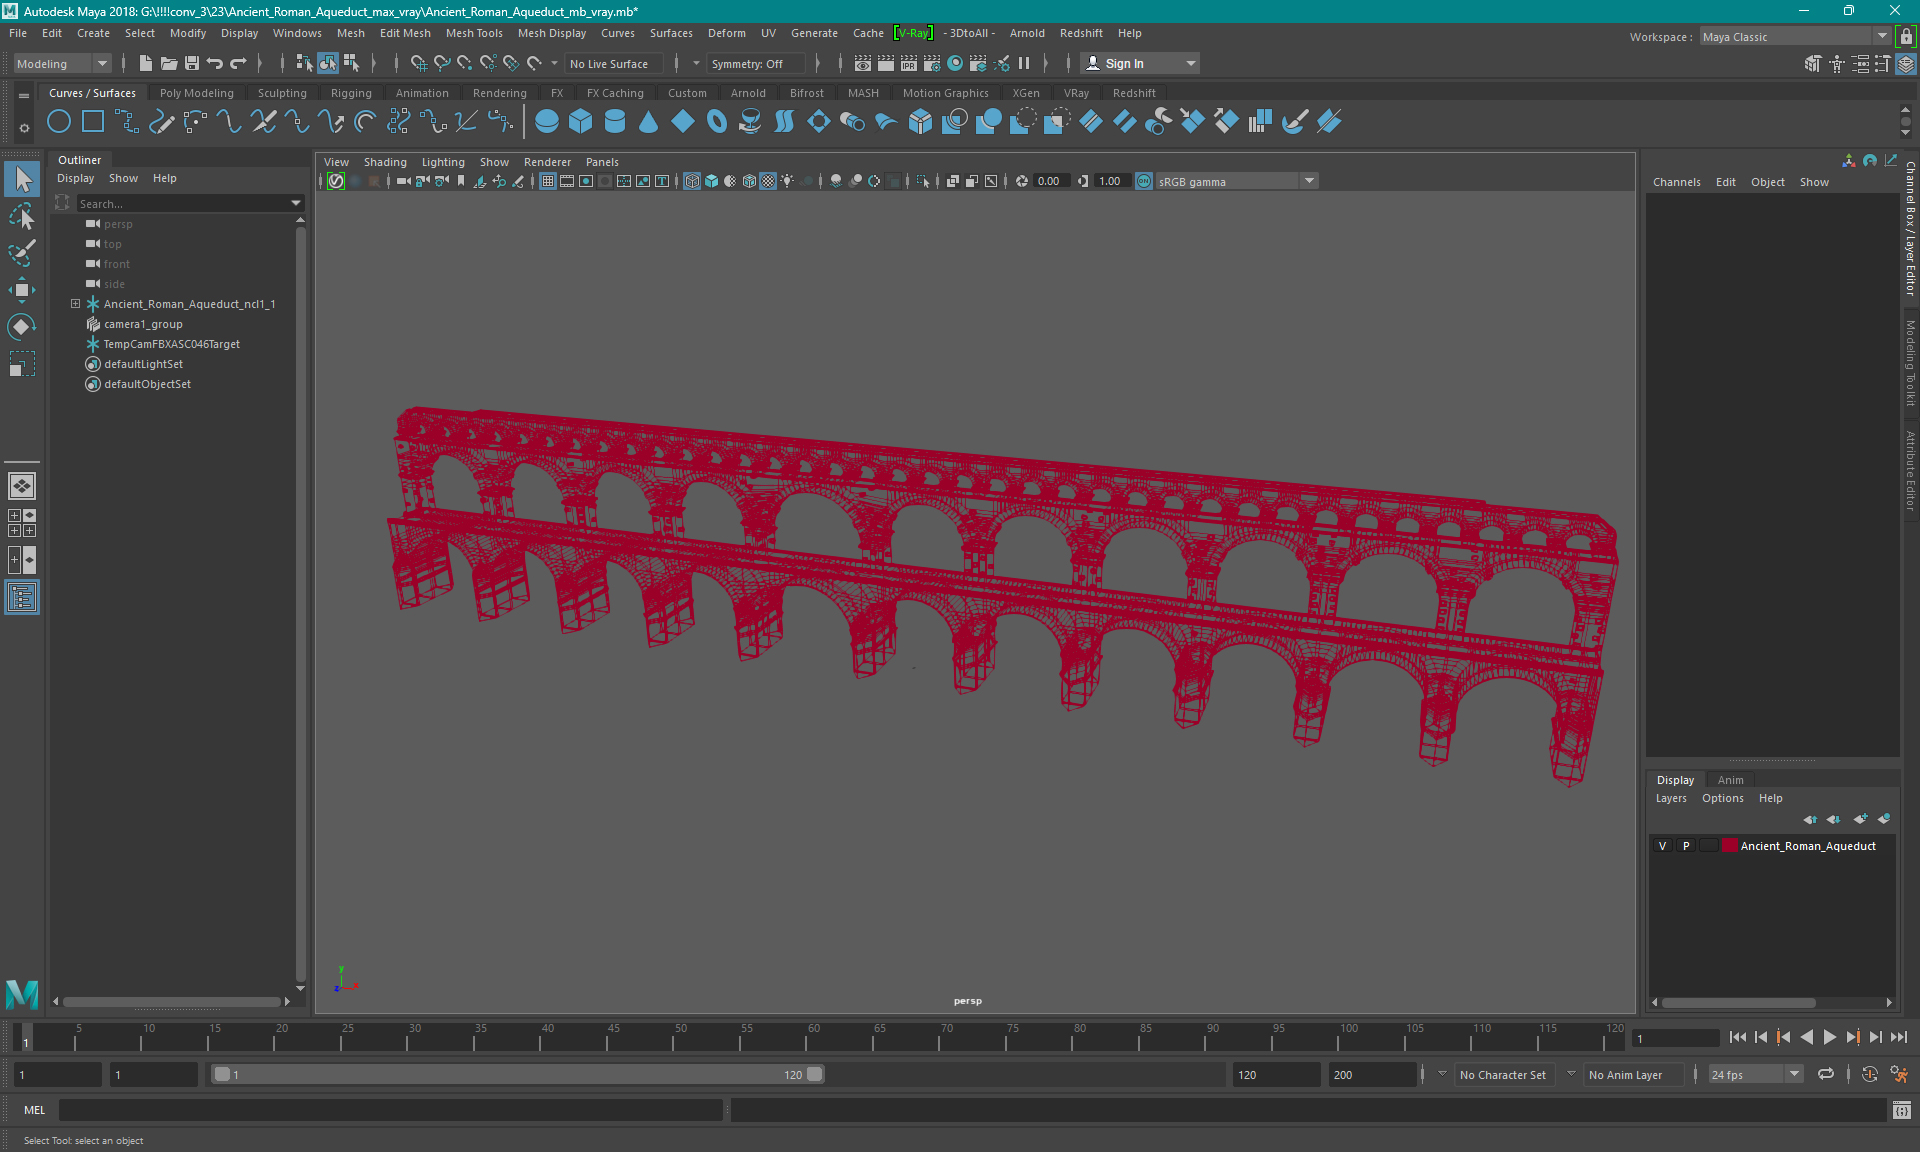This screenshot has height=1152, width=1920.
Task: Click the MEL script language label
Action: pyautogui.click(x=35, y=1110)
